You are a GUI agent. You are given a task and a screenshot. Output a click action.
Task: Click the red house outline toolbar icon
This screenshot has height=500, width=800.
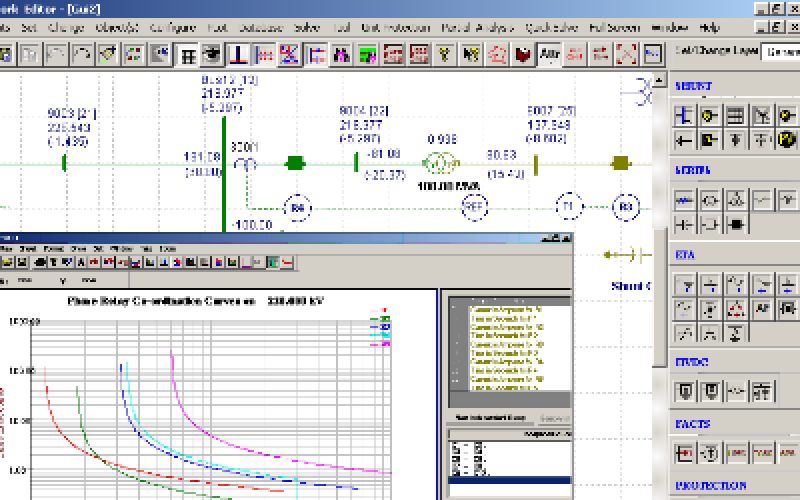click(496, 55)
